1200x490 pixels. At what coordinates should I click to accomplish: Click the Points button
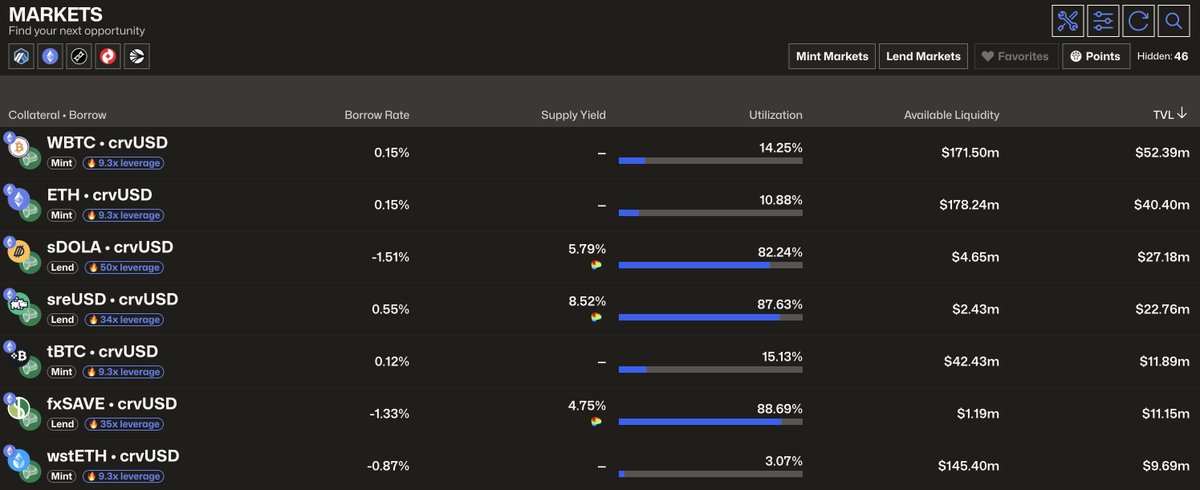[x=1095, y=56]
